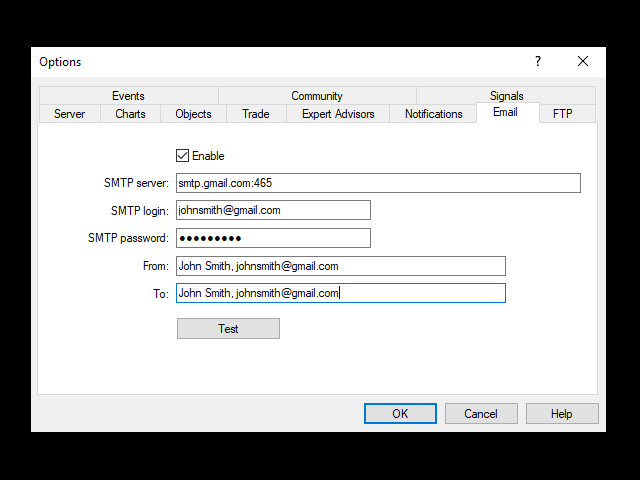Switch to the Server tab

[69, 114]
